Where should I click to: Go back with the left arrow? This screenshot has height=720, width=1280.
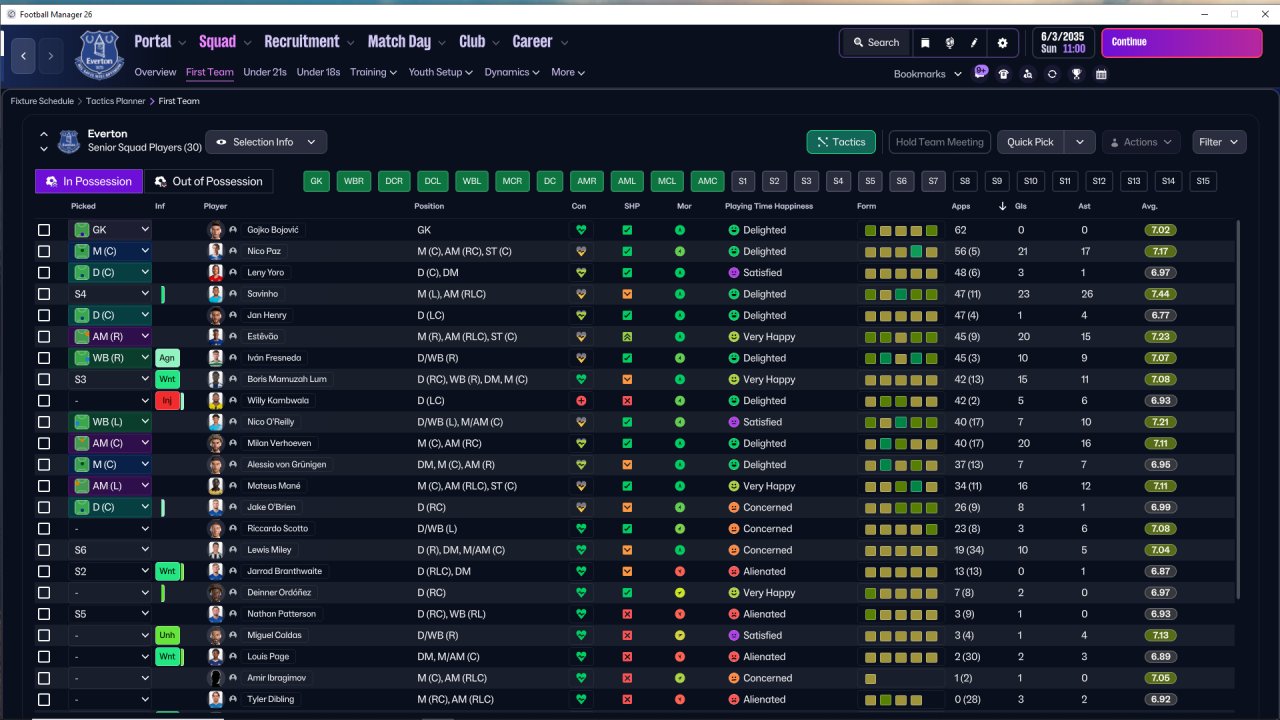tap(24, 56)
